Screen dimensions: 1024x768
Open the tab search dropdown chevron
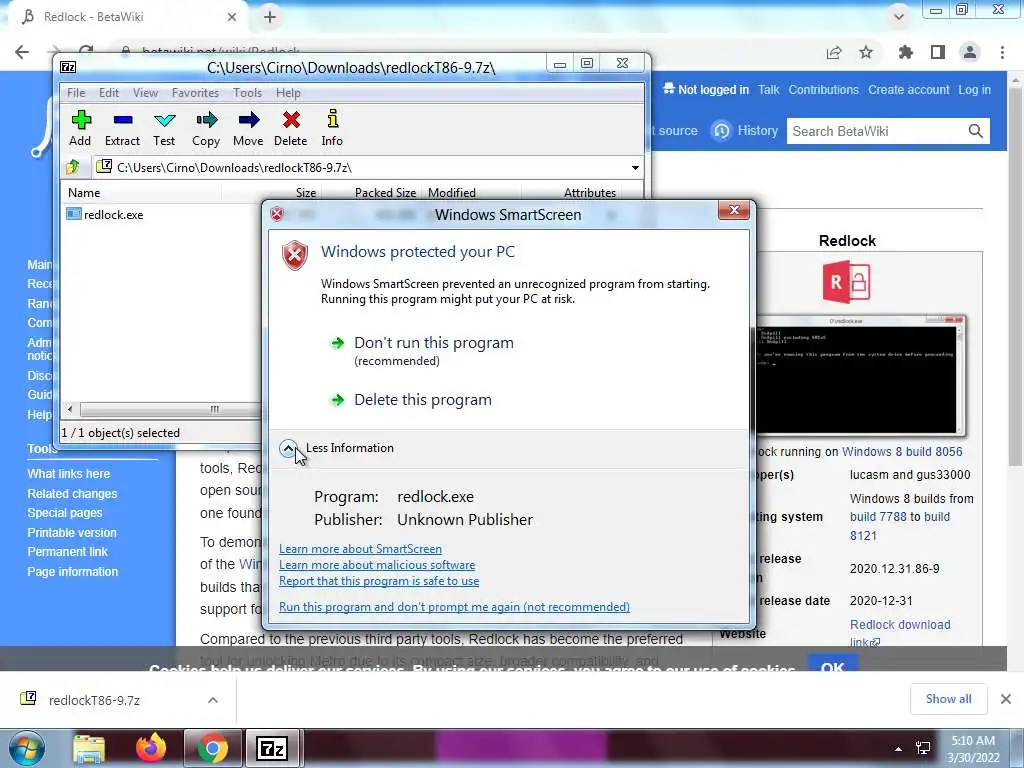[x=899, y=17]
